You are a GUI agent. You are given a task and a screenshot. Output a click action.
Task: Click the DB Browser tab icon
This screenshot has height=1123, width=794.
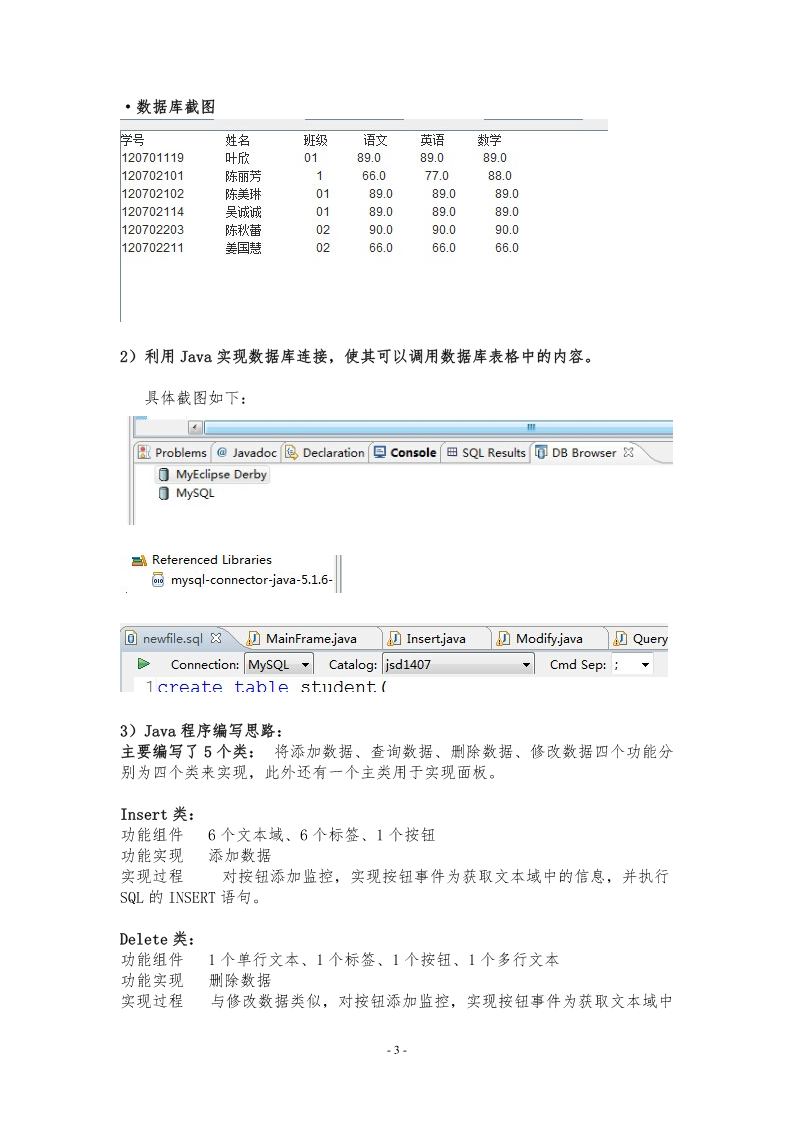541,453
